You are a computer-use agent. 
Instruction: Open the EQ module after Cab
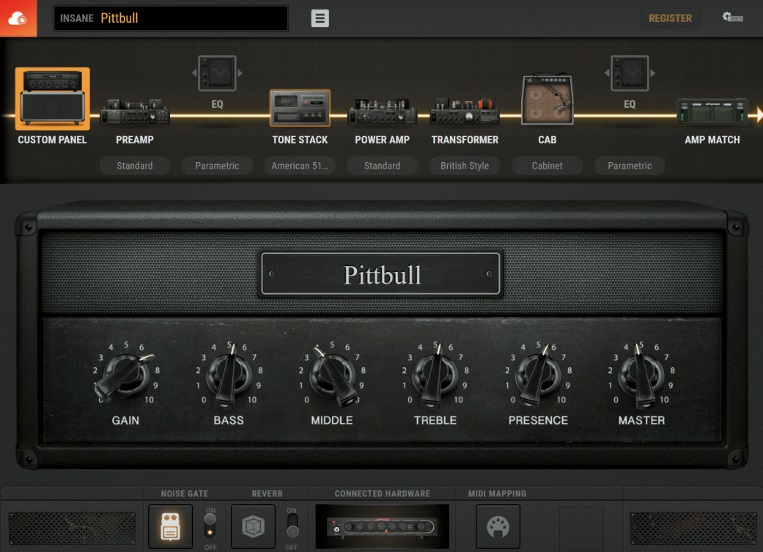click(x=630, y=74)
